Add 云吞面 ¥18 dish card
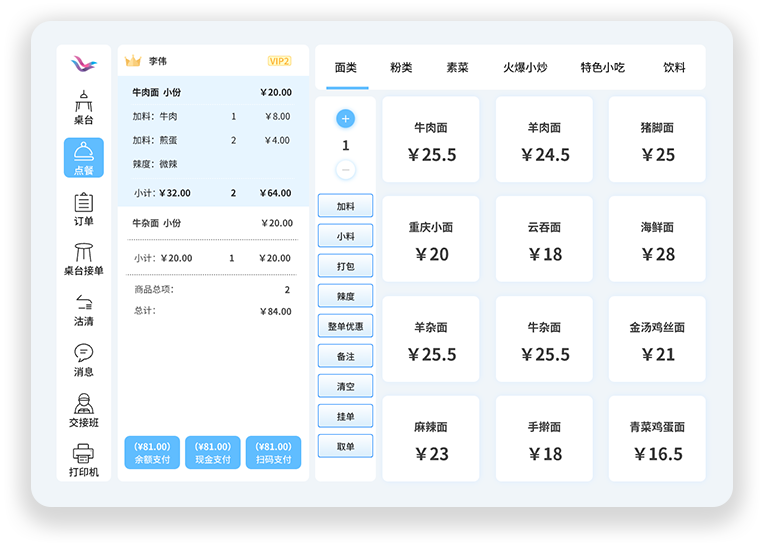 (544, 239)
